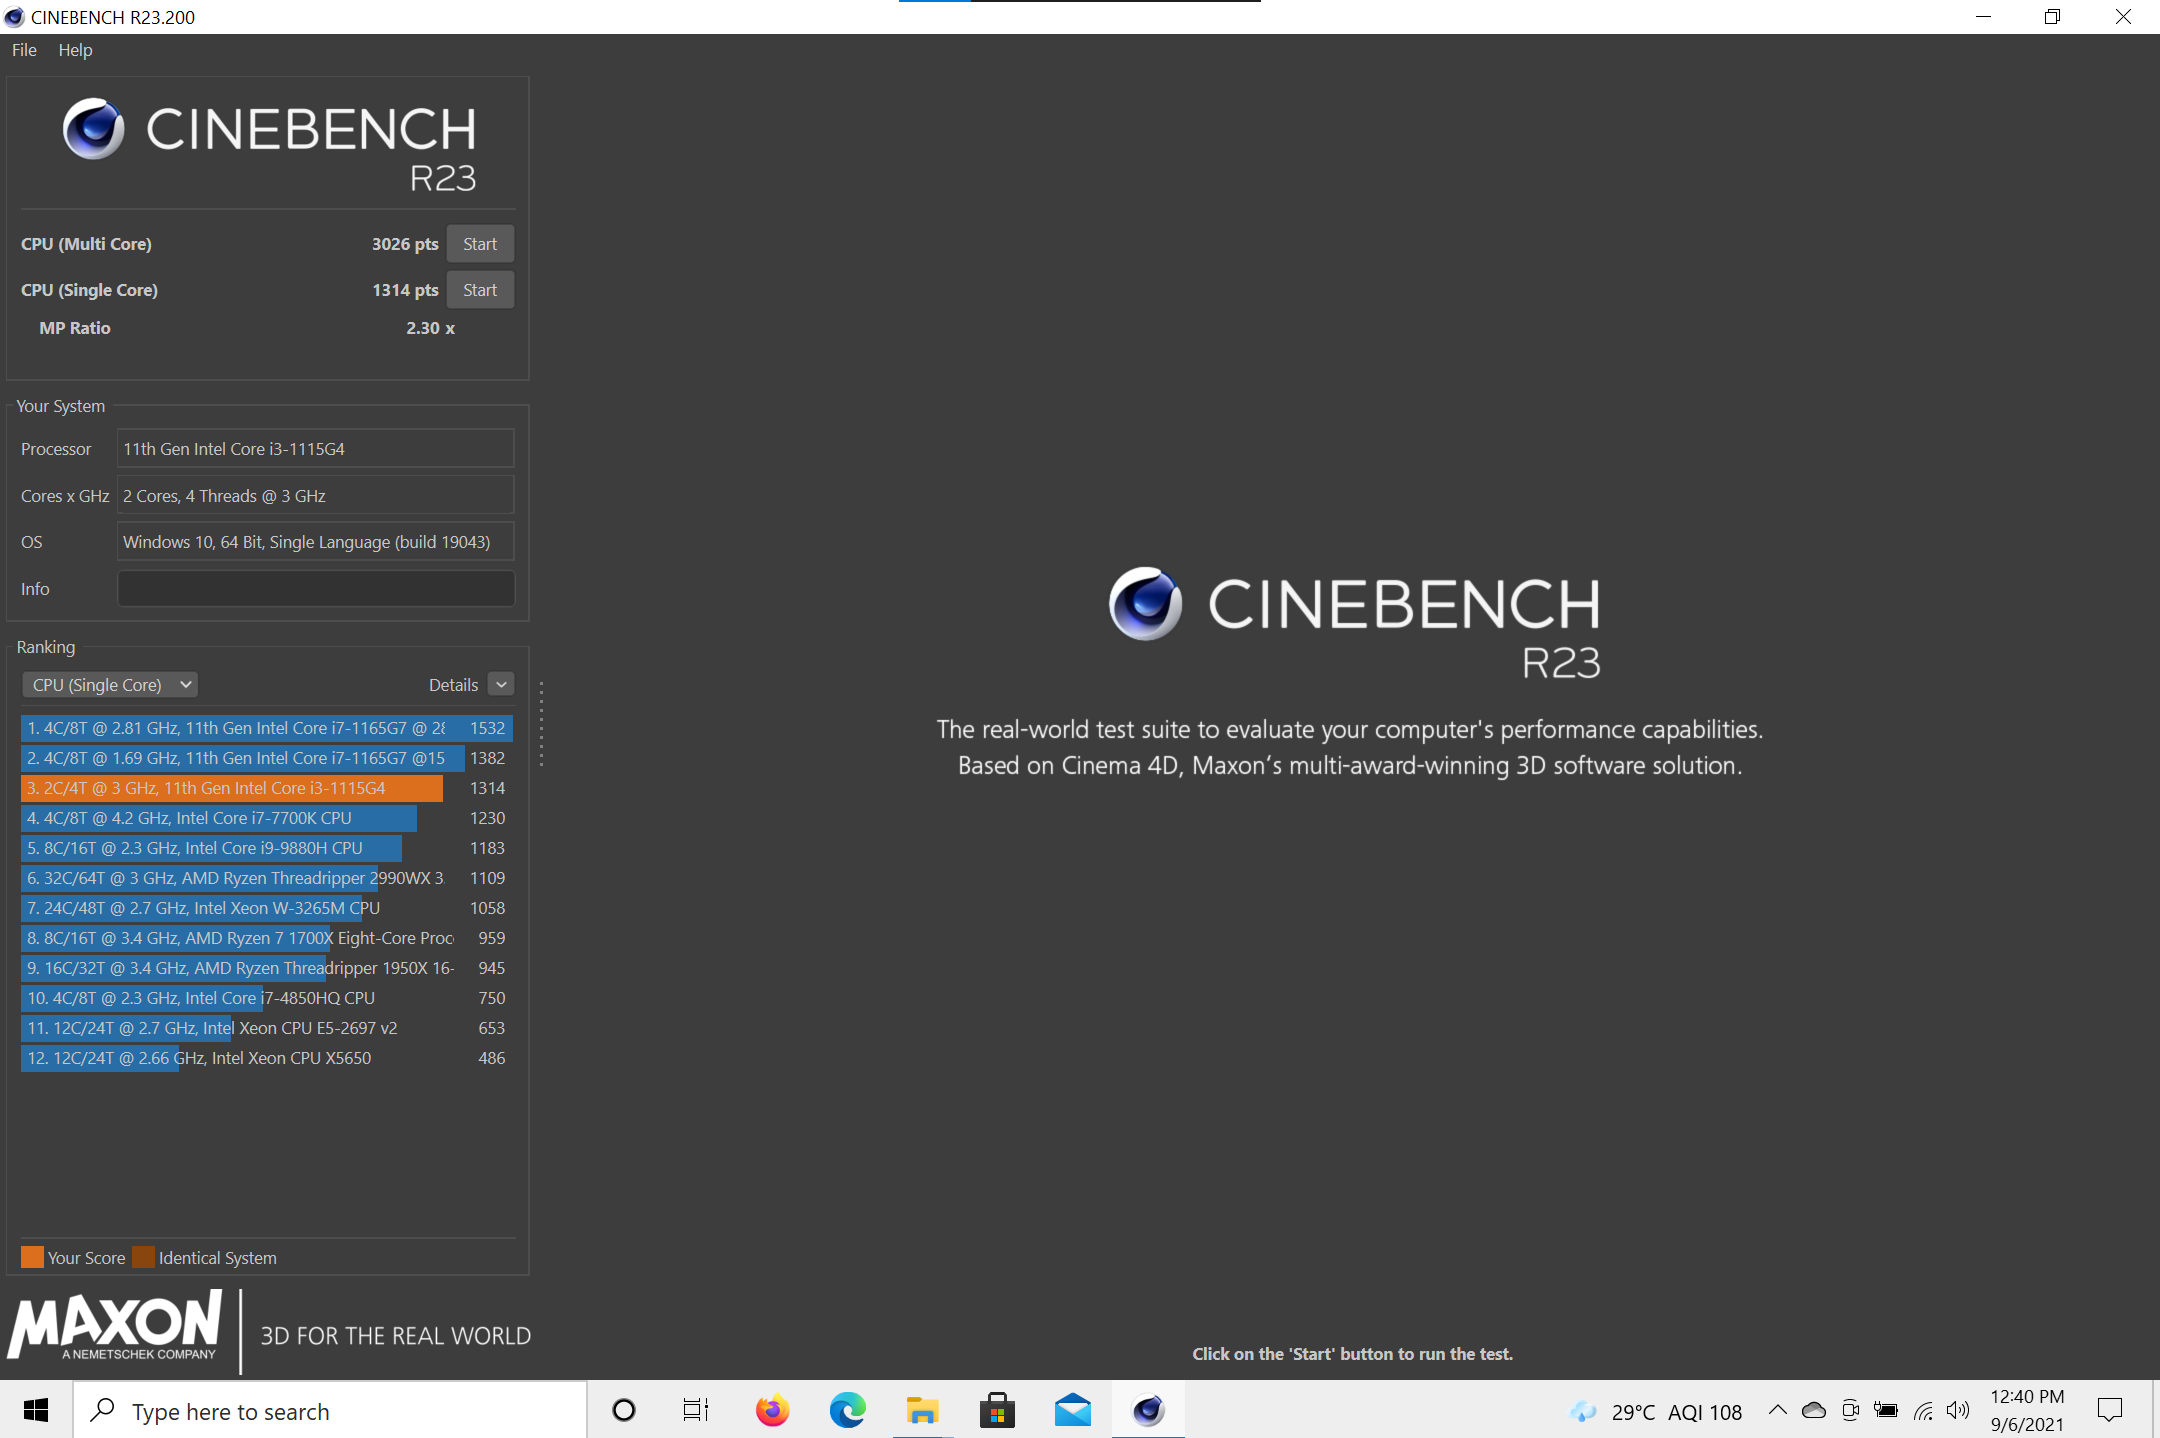This screenshot has width=2160, height=1438.
Task: Click the File menu item
Action: pos(24,50)
